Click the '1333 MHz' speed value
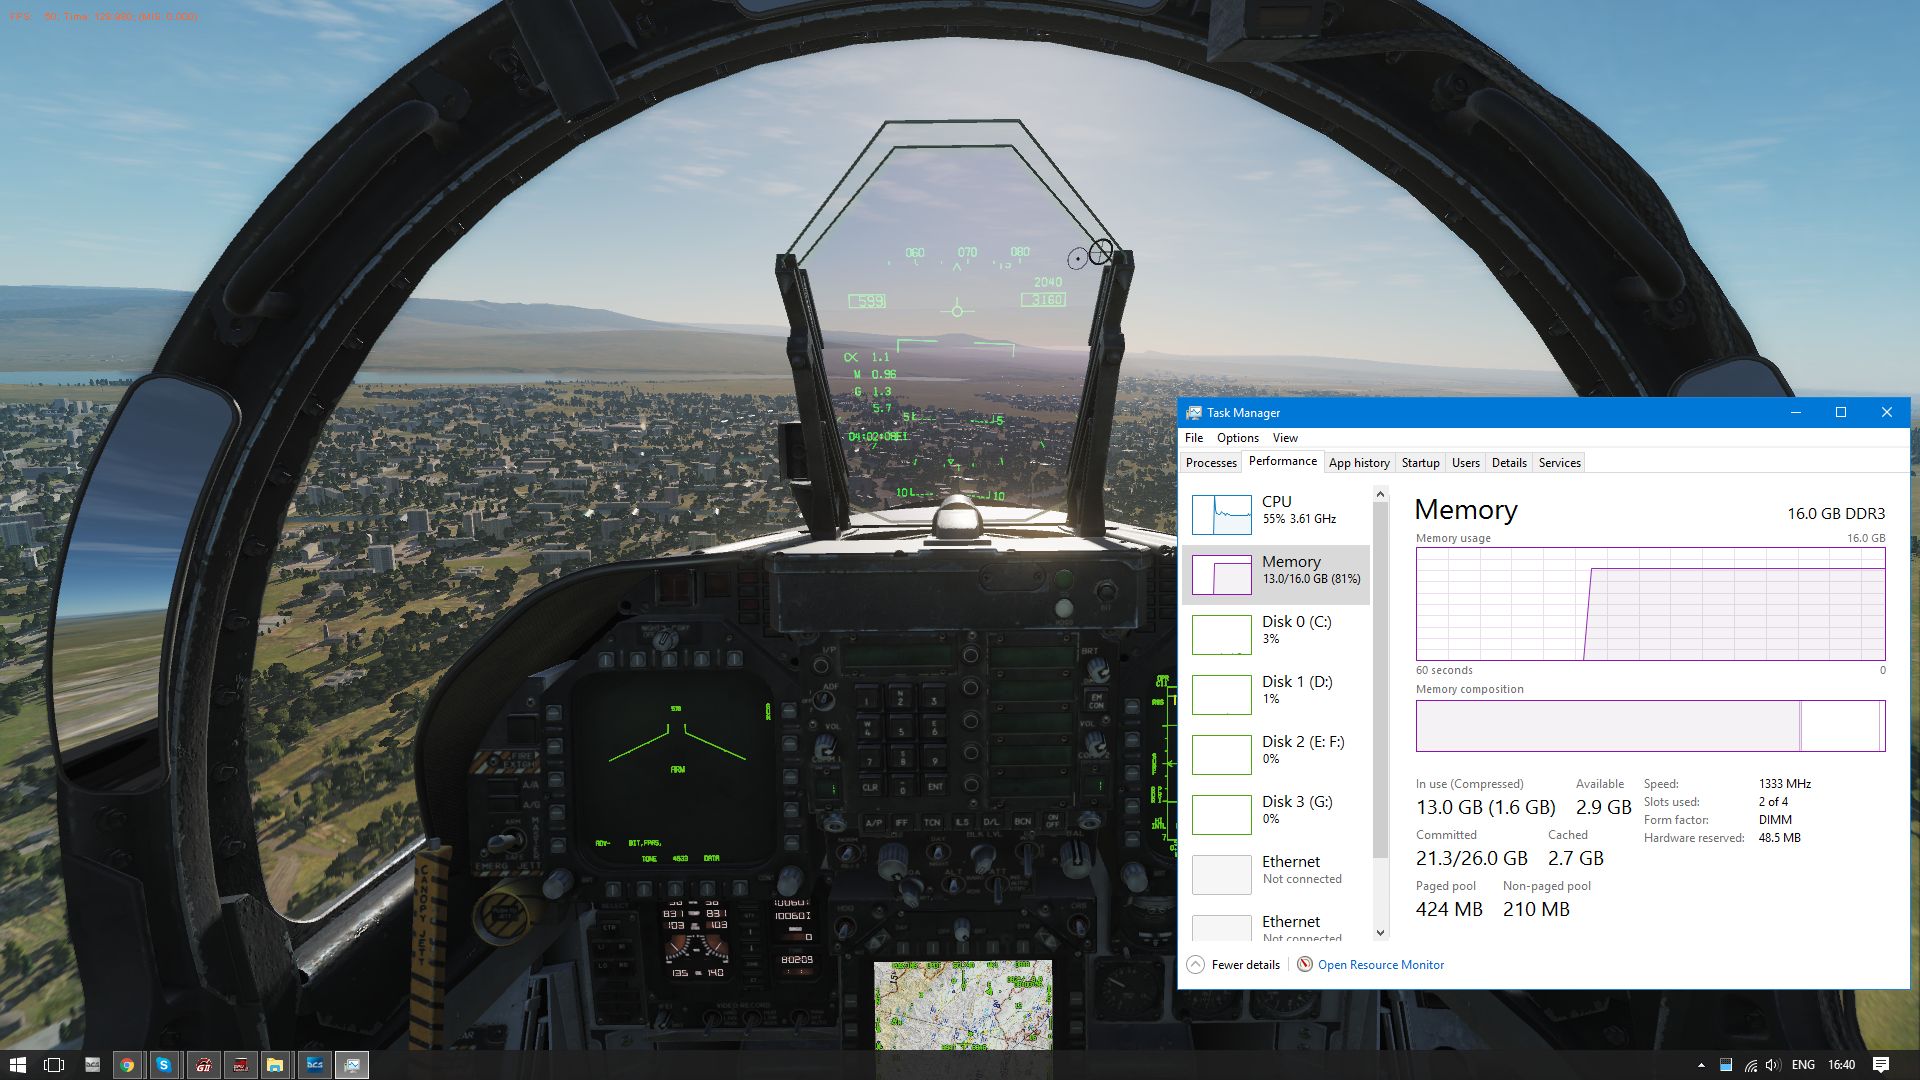The height and width of the screenshot is (1080, 1920). click(x=1785, y=784)
